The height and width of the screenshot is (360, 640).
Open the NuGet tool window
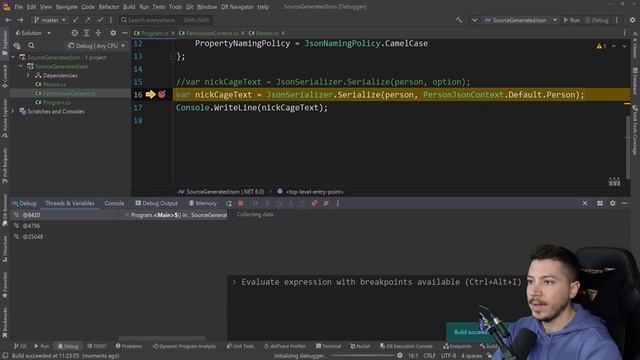click(x=360, y=346)
